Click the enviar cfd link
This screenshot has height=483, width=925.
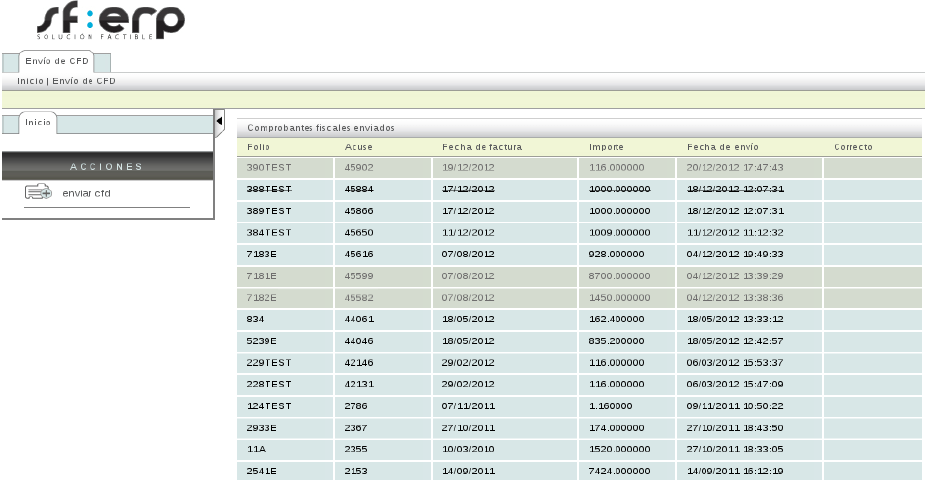(86, 194)
